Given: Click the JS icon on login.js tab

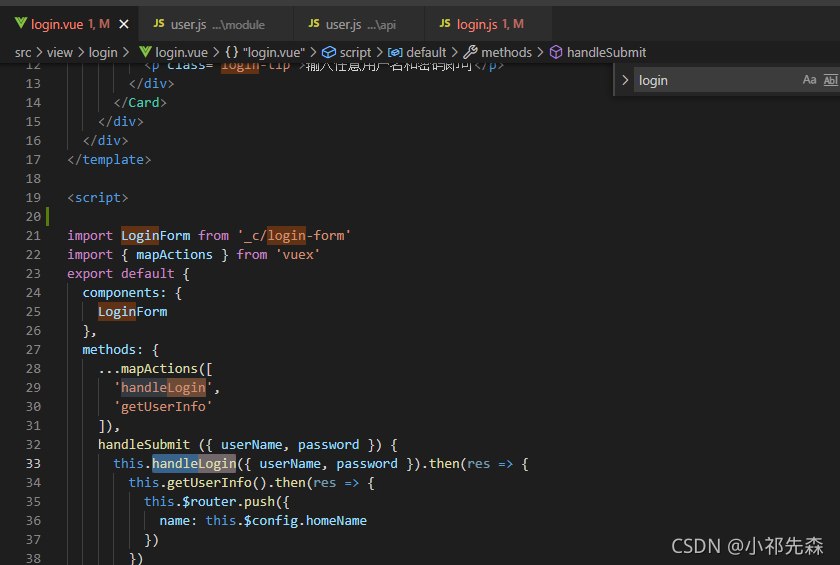Looking at the screenshot, I should click(x=445, y=24).
